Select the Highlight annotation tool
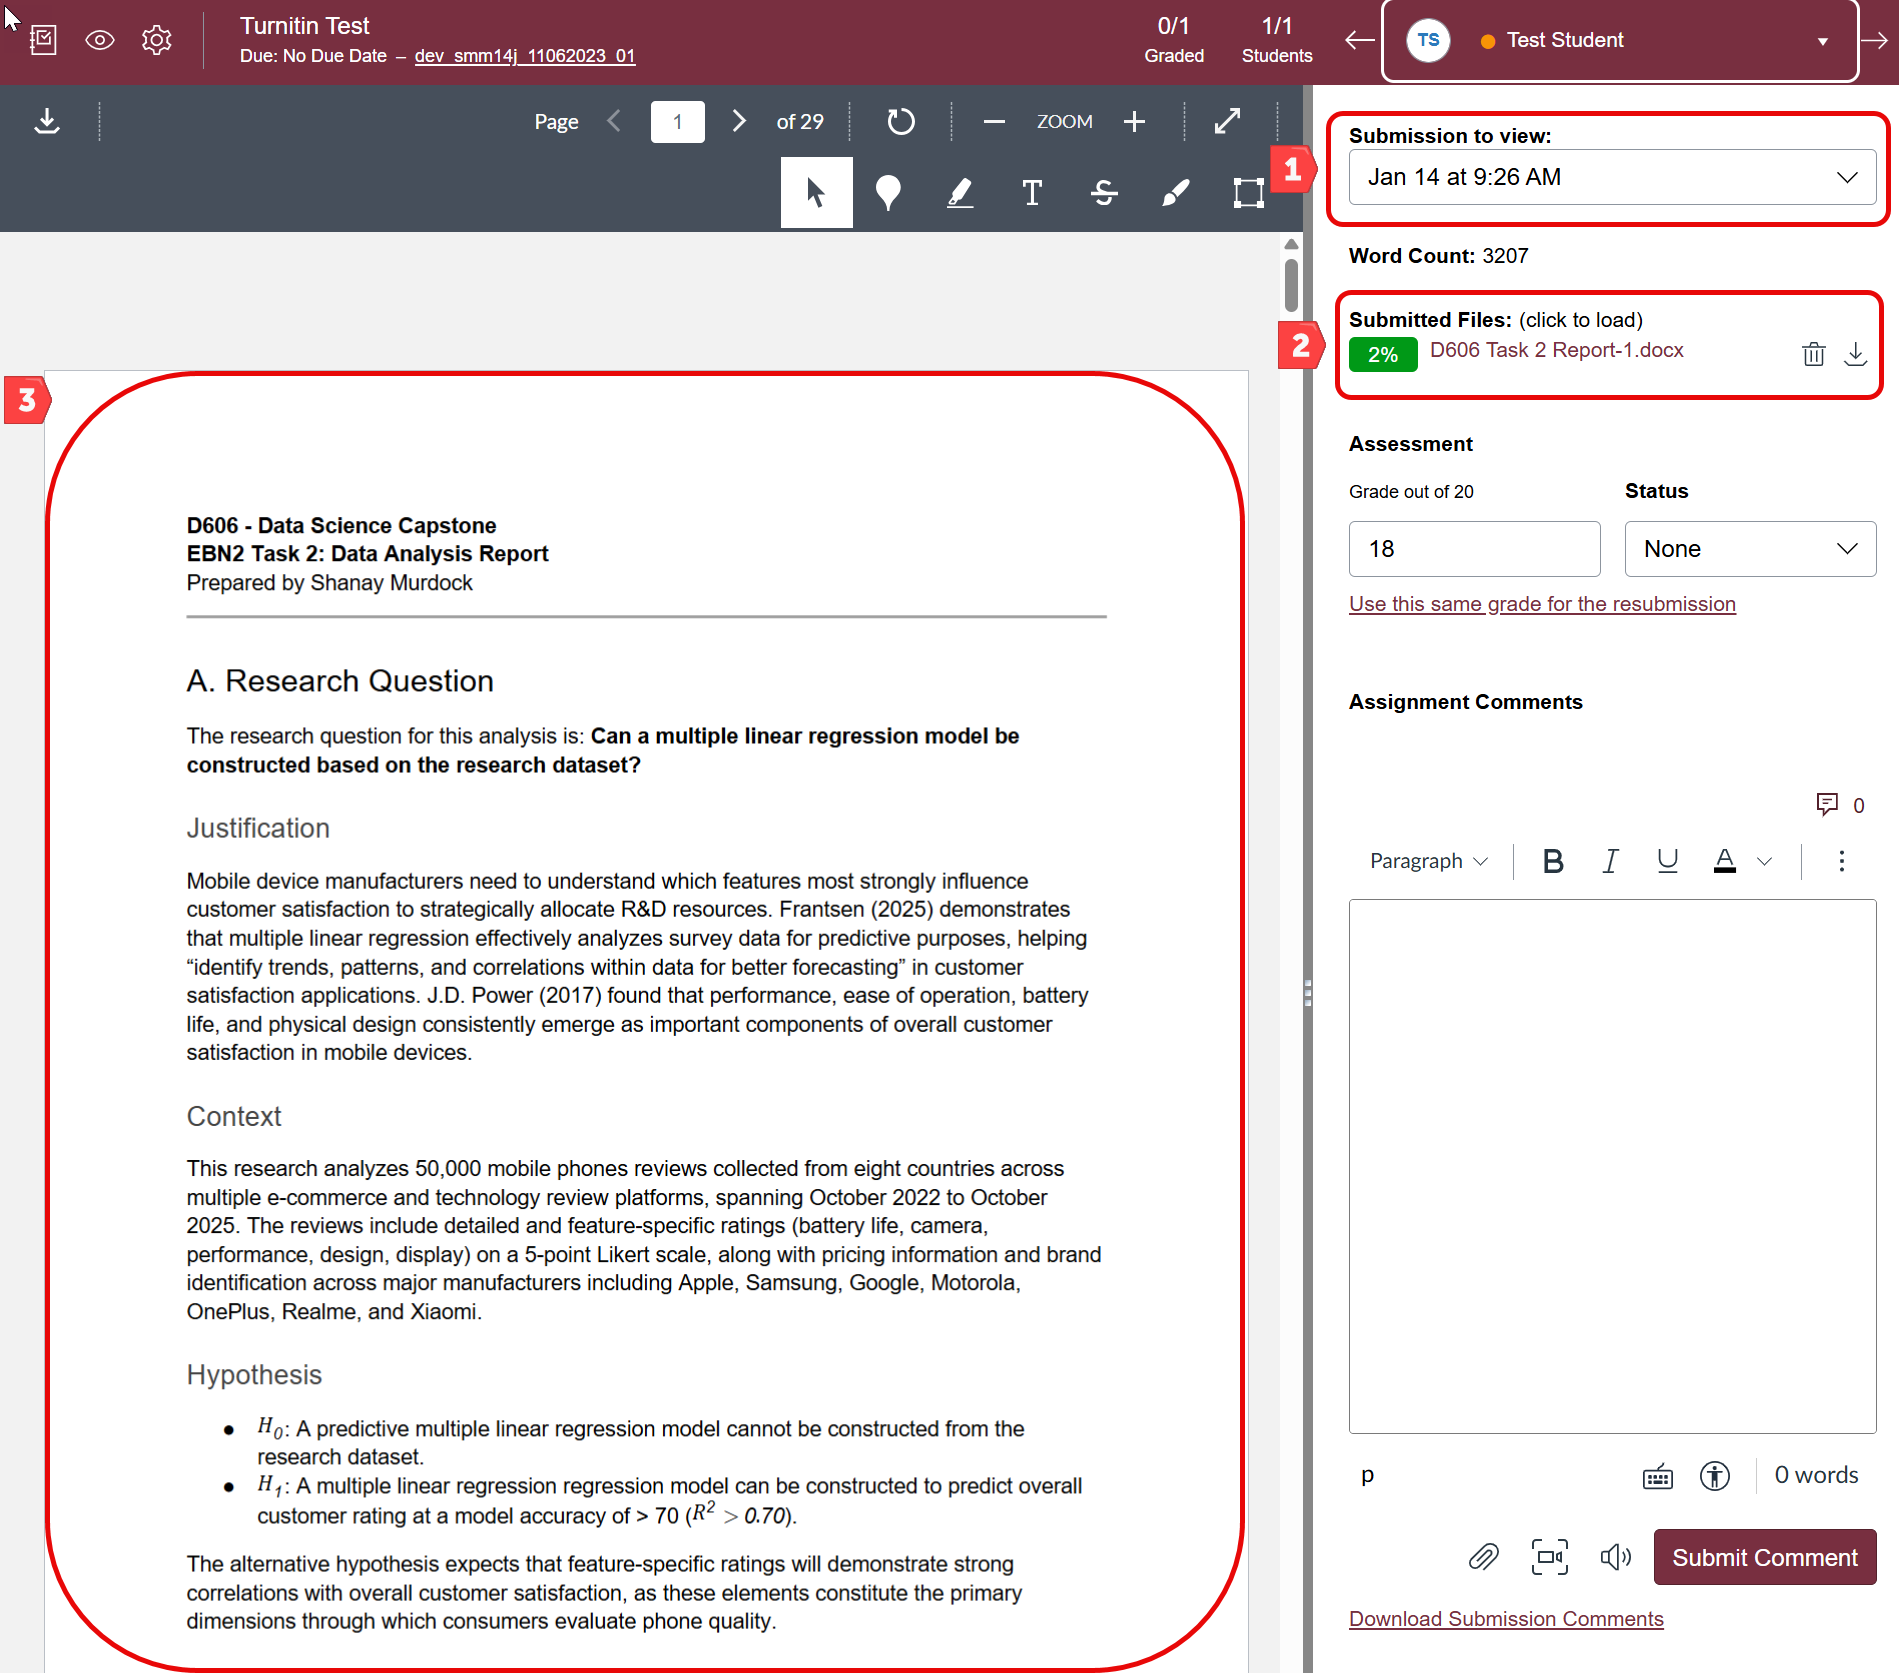Screen dimensions: 1899x1673 [x=960, y=192]
